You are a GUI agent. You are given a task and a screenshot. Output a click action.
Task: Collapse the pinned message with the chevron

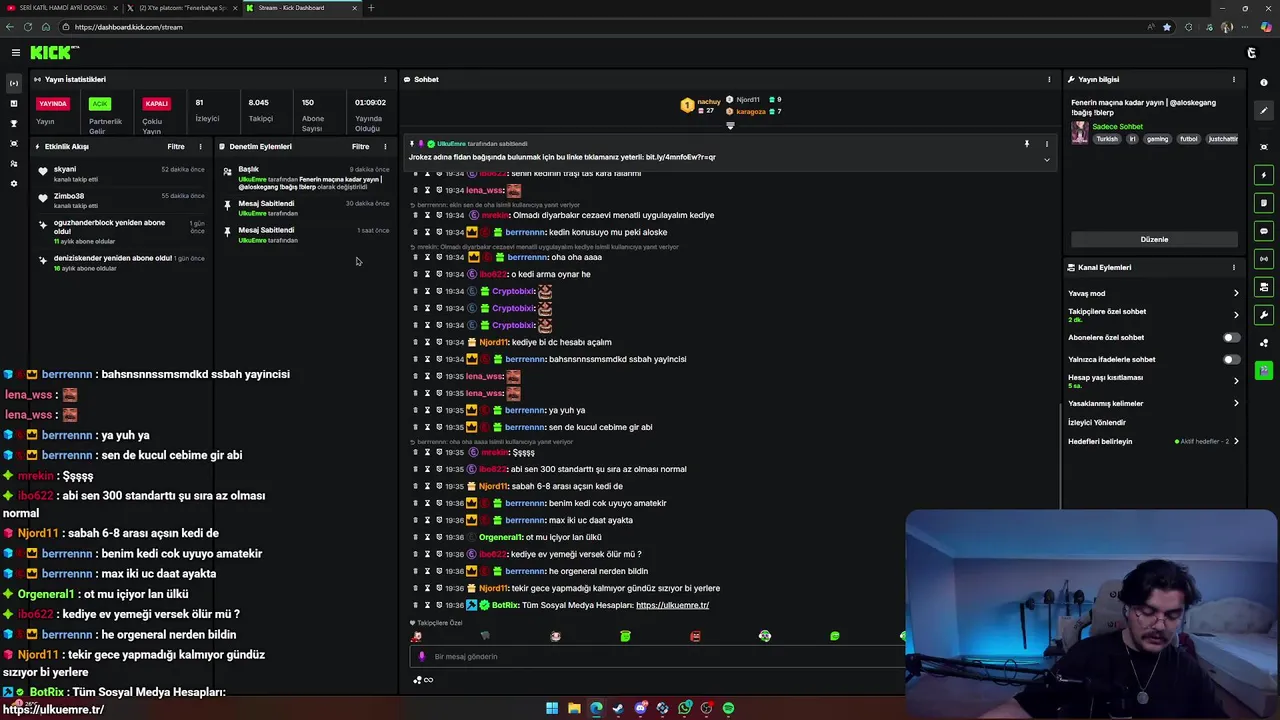point(1047,160)
